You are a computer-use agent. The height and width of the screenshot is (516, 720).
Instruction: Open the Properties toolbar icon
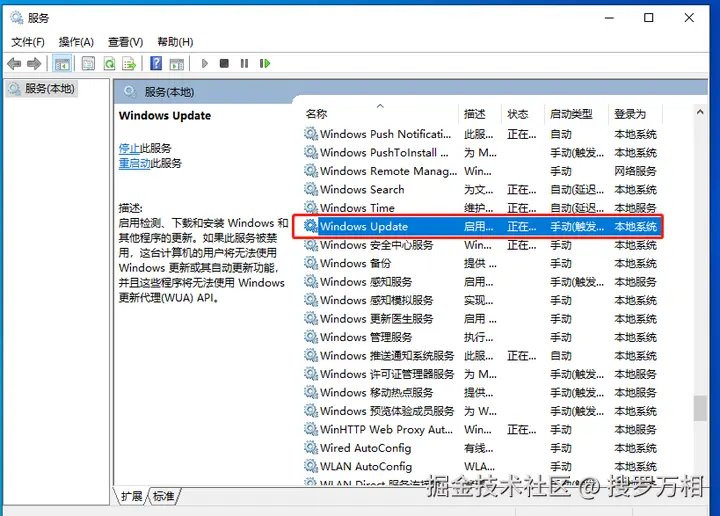88,63
